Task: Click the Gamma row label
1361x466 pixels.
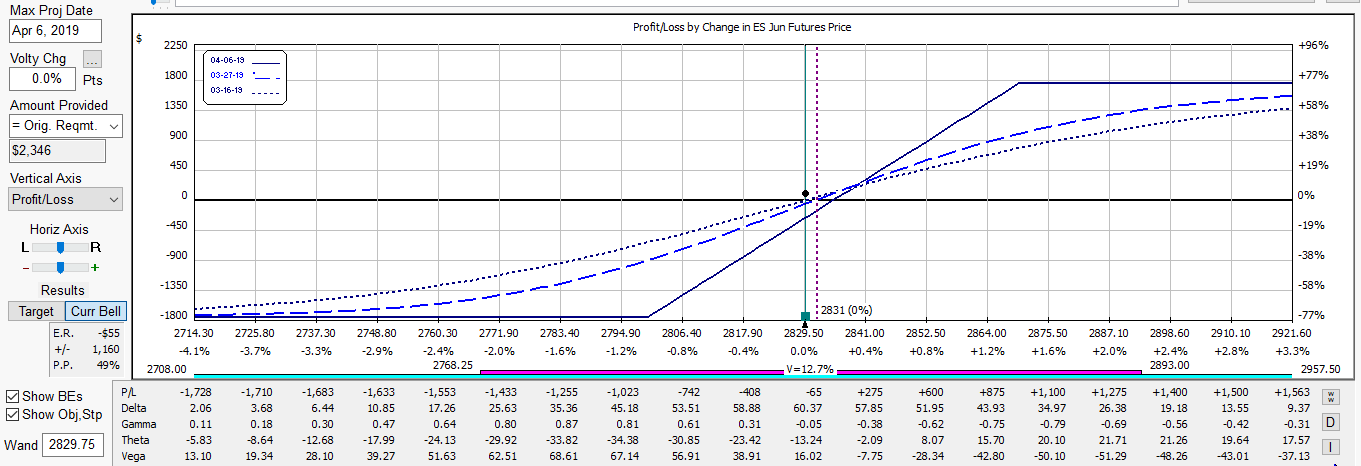Action: (x=139, y=424)
